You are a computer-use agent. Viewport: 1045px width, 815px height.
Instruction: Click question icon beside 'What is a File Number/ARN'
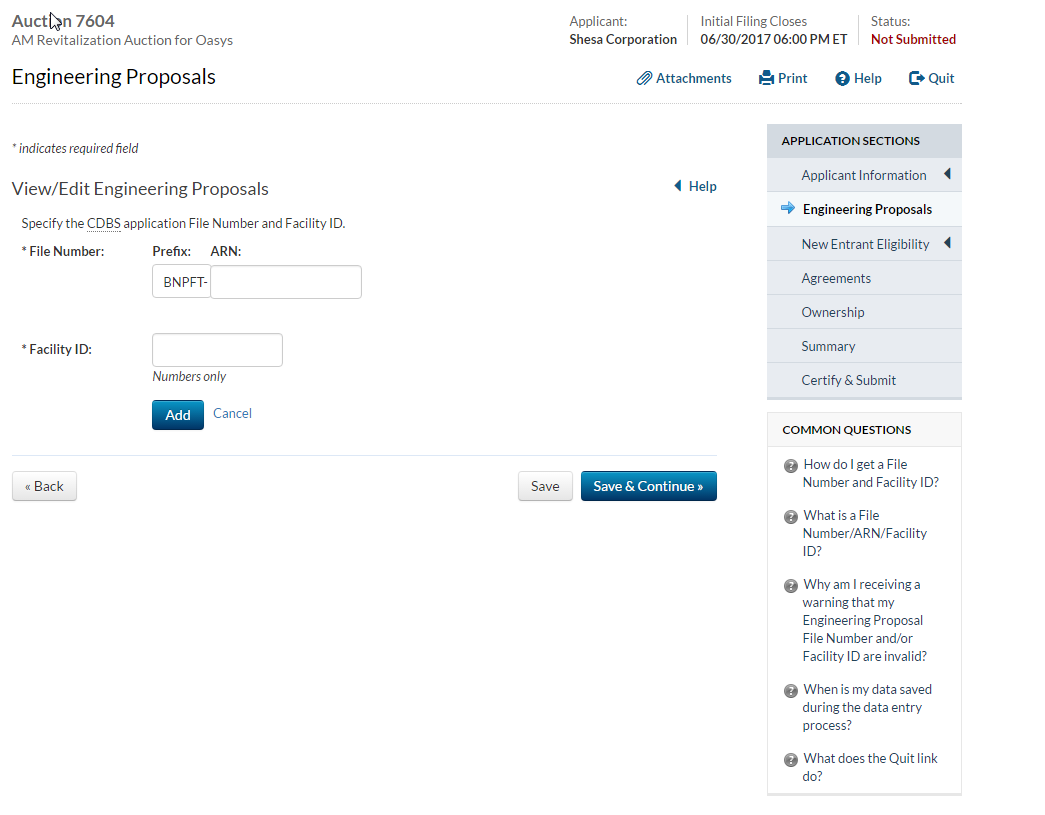(790, 516)
